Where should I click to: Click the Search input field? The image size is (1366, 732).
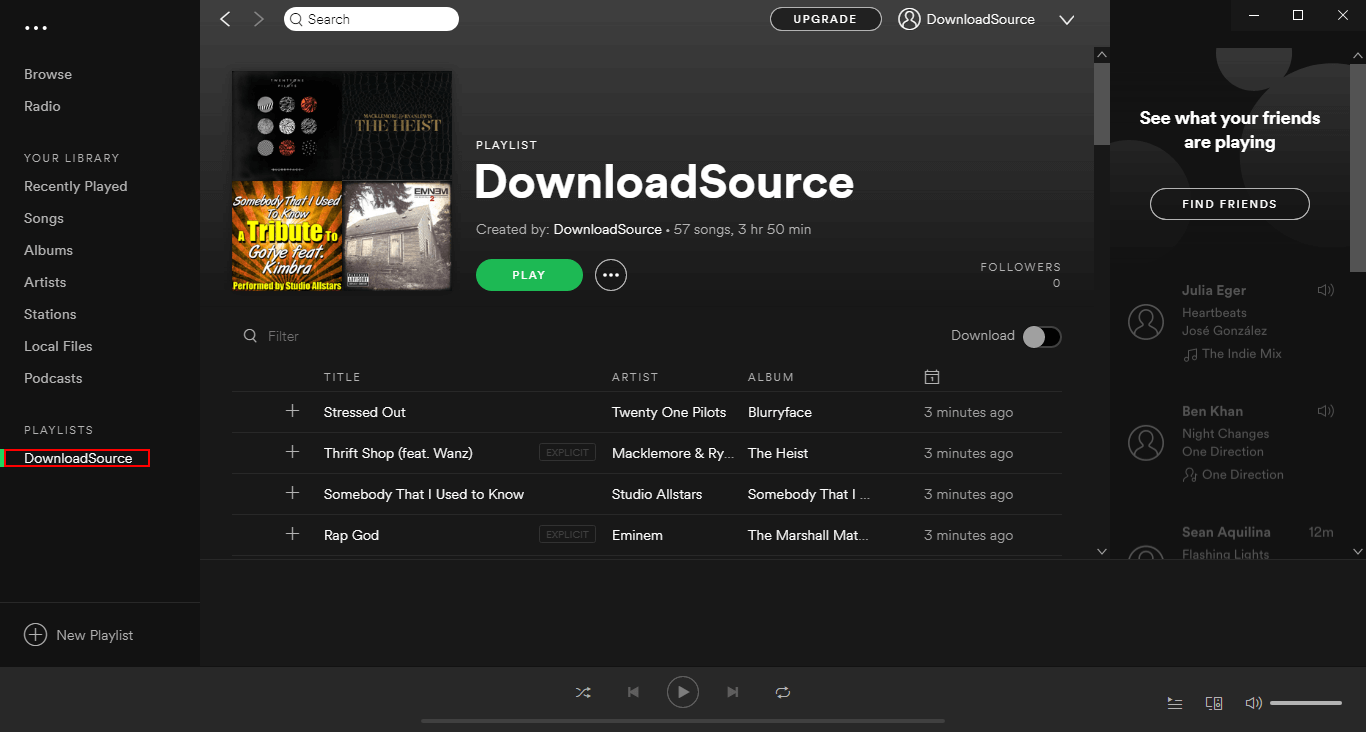click(x=371, y=19)
